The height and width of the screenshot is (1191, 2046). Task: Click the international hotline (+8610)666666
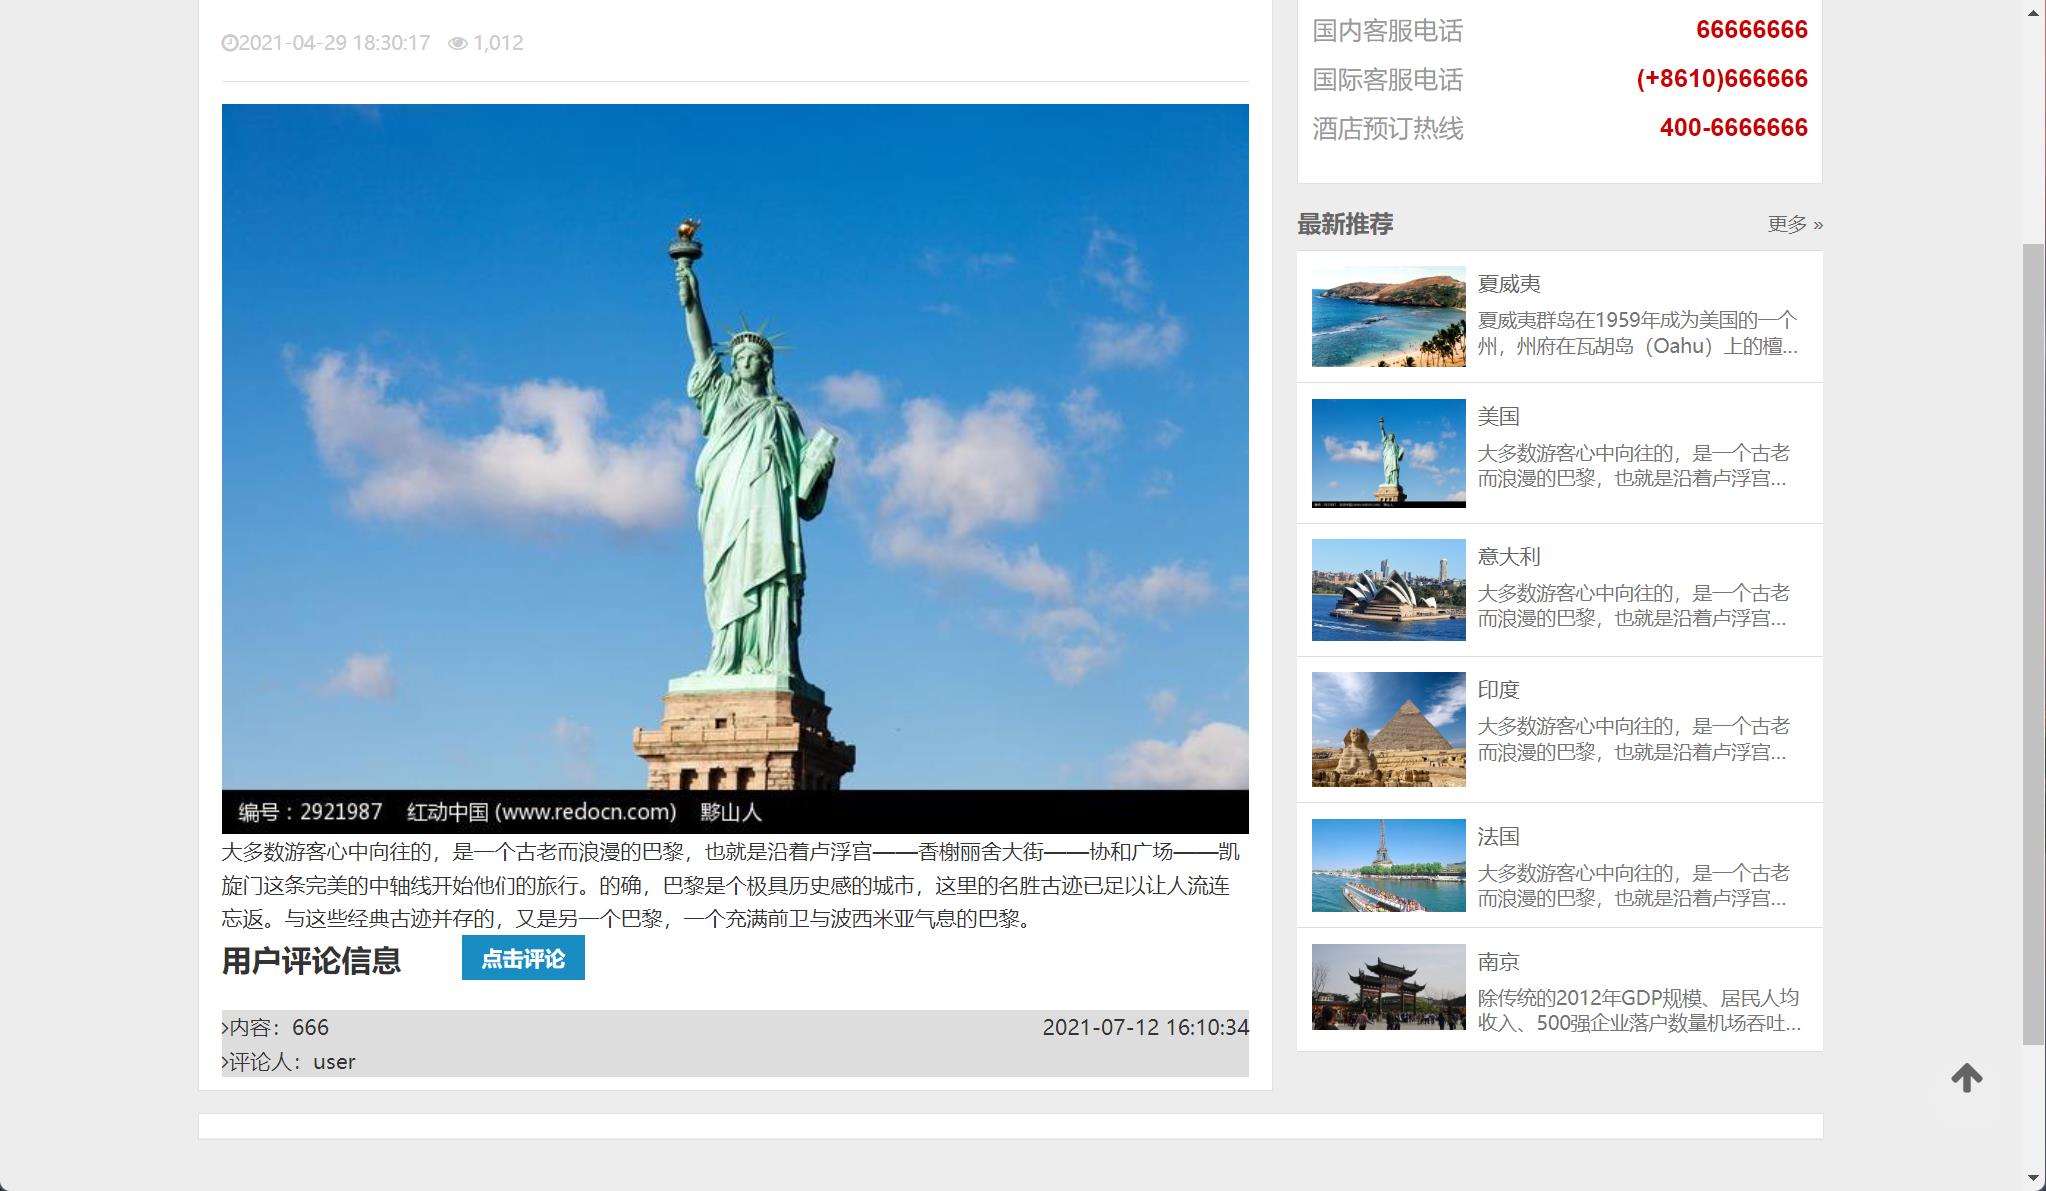tap(1720, 79)
